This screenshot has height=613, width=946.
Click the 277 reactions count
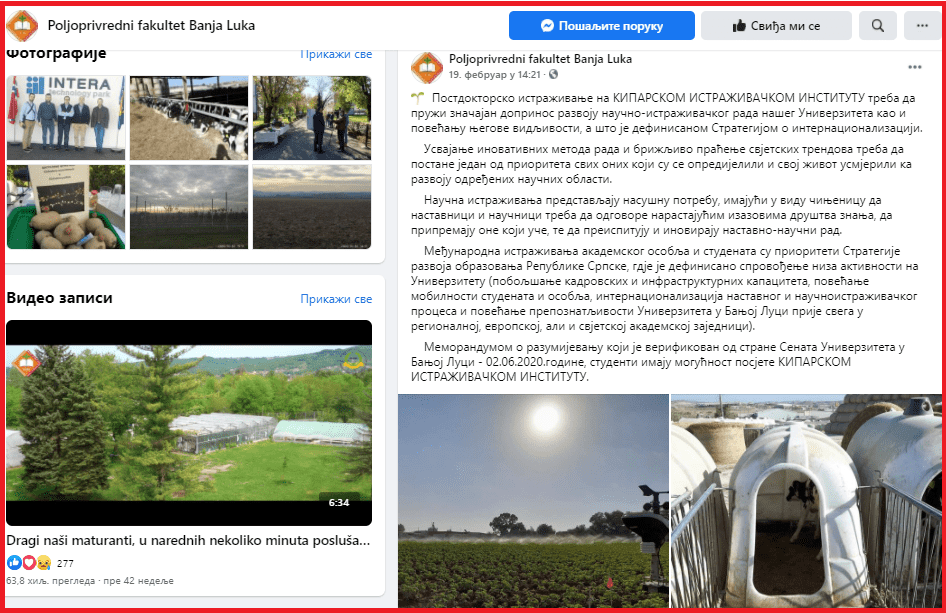[65, 564]
